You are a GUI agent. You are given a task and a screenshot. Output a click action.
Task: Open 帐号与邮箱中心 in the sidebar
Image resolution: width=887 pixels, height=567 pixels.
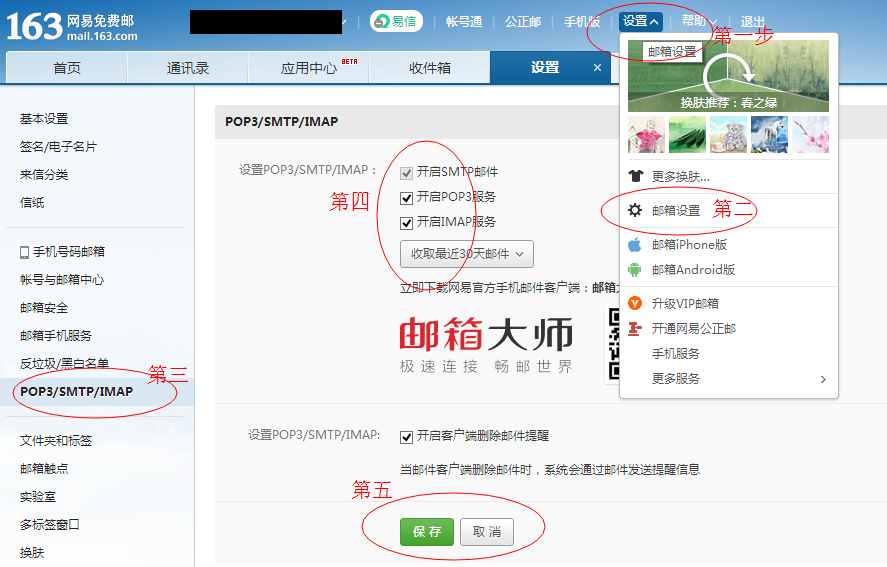[x=62, y=280]
